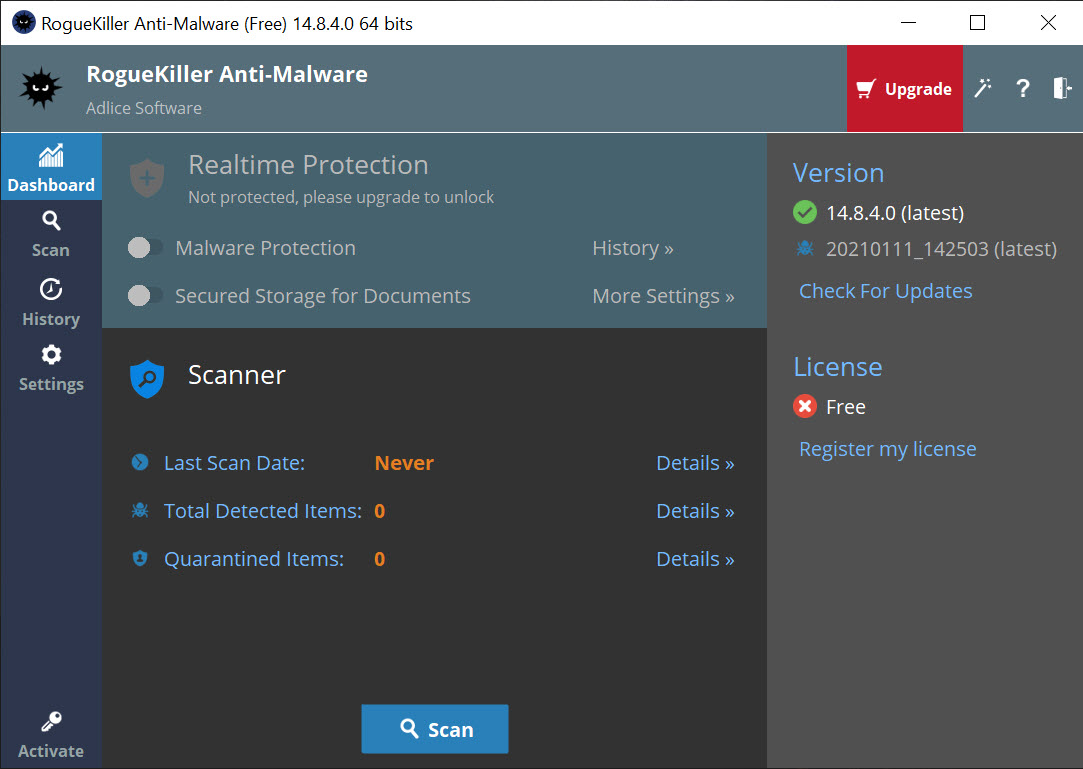
Task: Switch to the Scan sidebar tab
Action: 51,235
